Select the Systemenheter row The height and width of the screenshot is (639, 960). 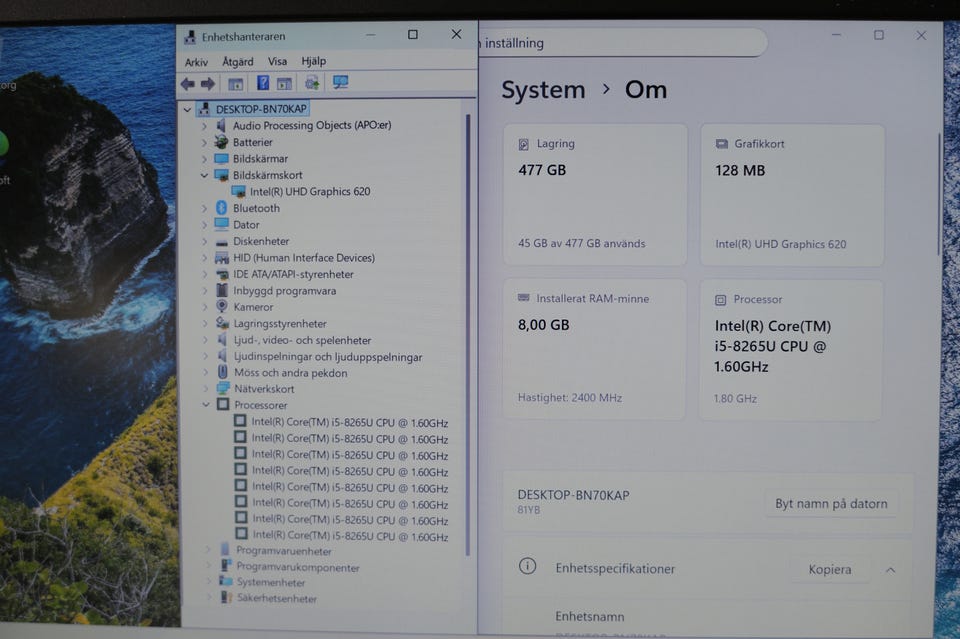[271, 583]
